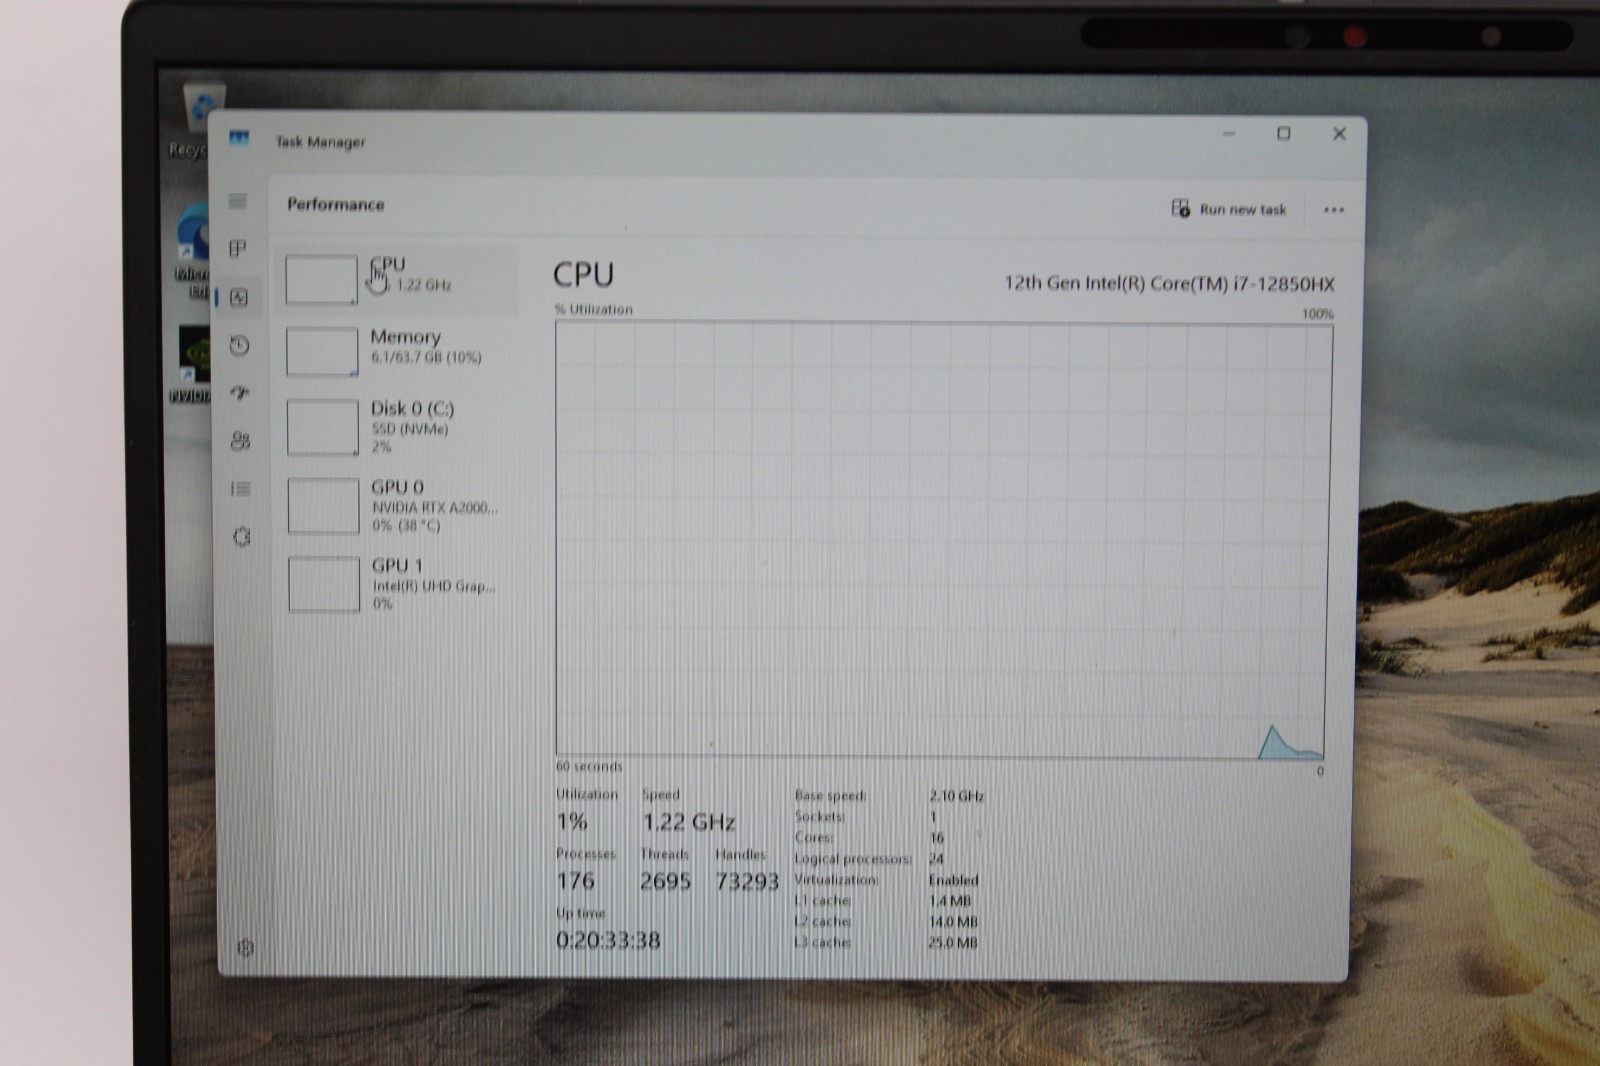This screenshot has height=1066, width=1600.
Task: Select the Performance page icon
Action: pos(239,297)
